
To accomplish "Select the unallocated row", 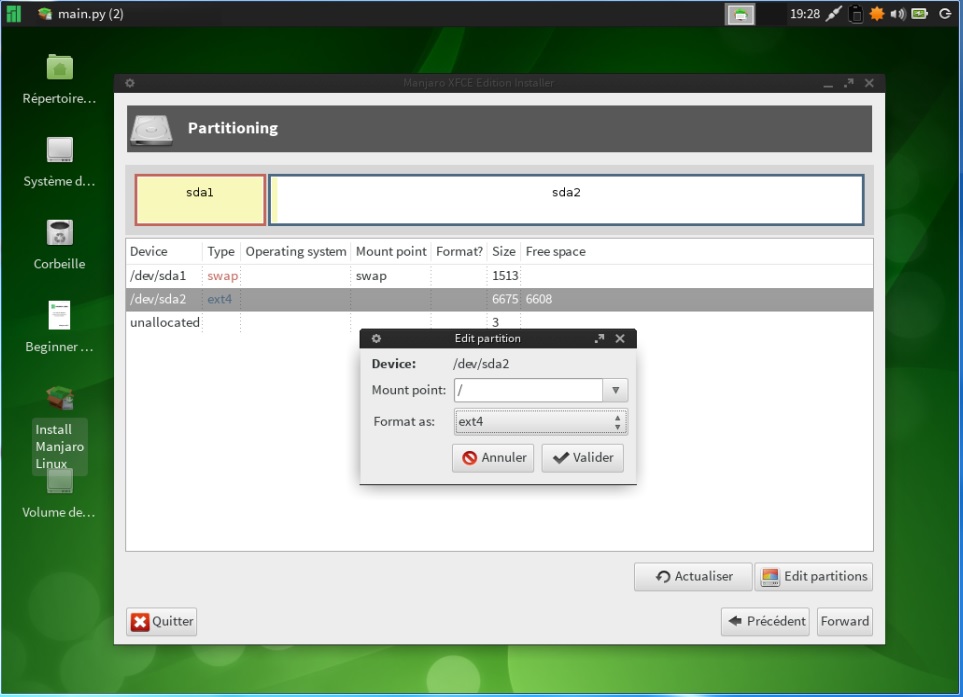I will pyautogui.click(x=499, y=322).
